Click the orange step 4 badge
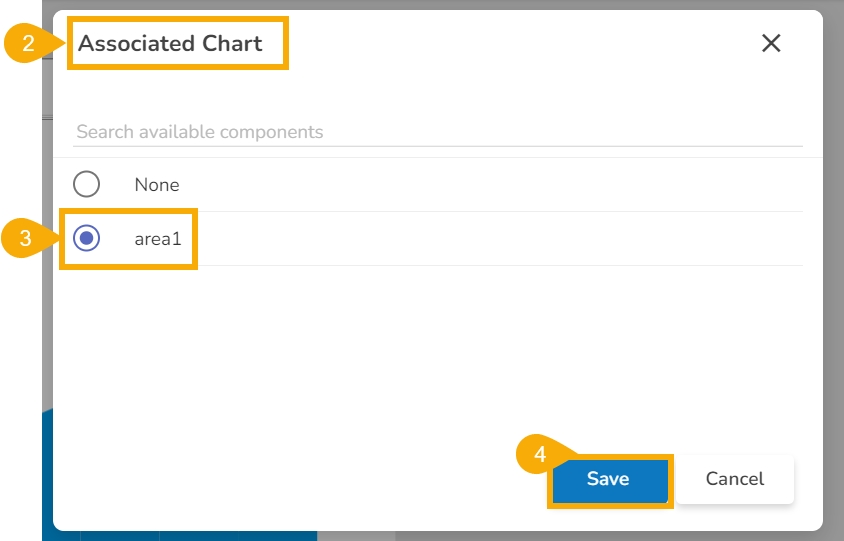844x541 pixels. (x=540, y=454)
